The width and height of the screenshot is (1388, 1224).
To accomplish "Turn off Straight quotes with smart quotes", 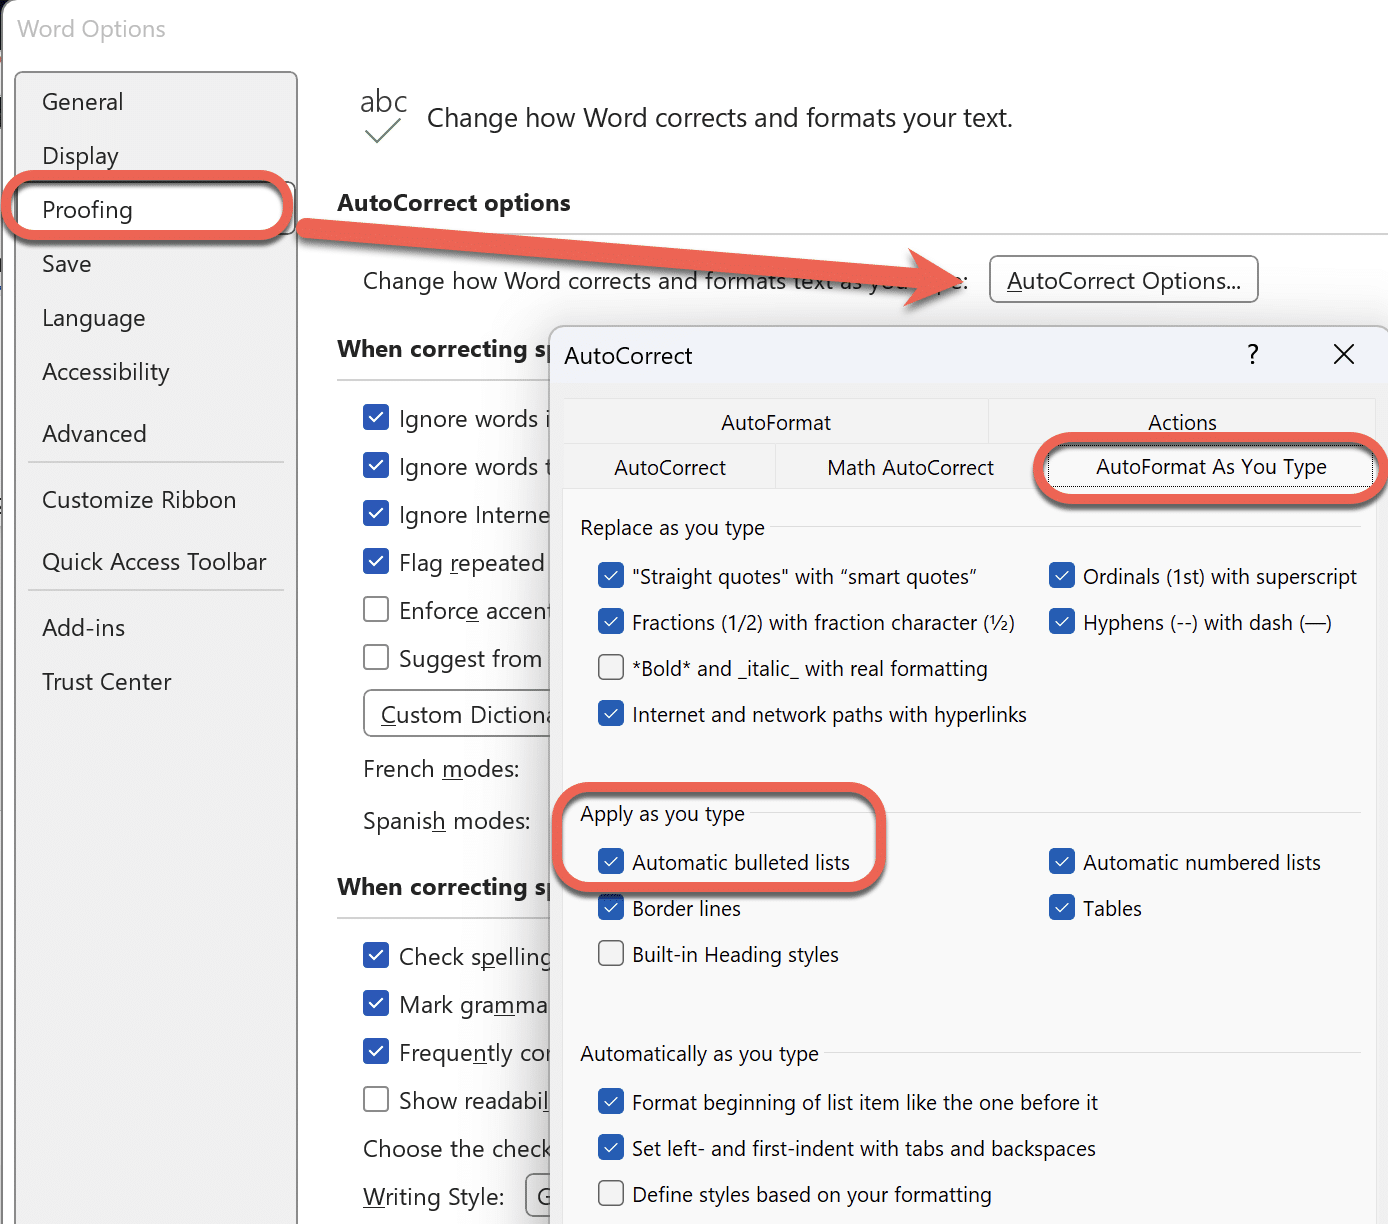I will click(x=611, y=576).
